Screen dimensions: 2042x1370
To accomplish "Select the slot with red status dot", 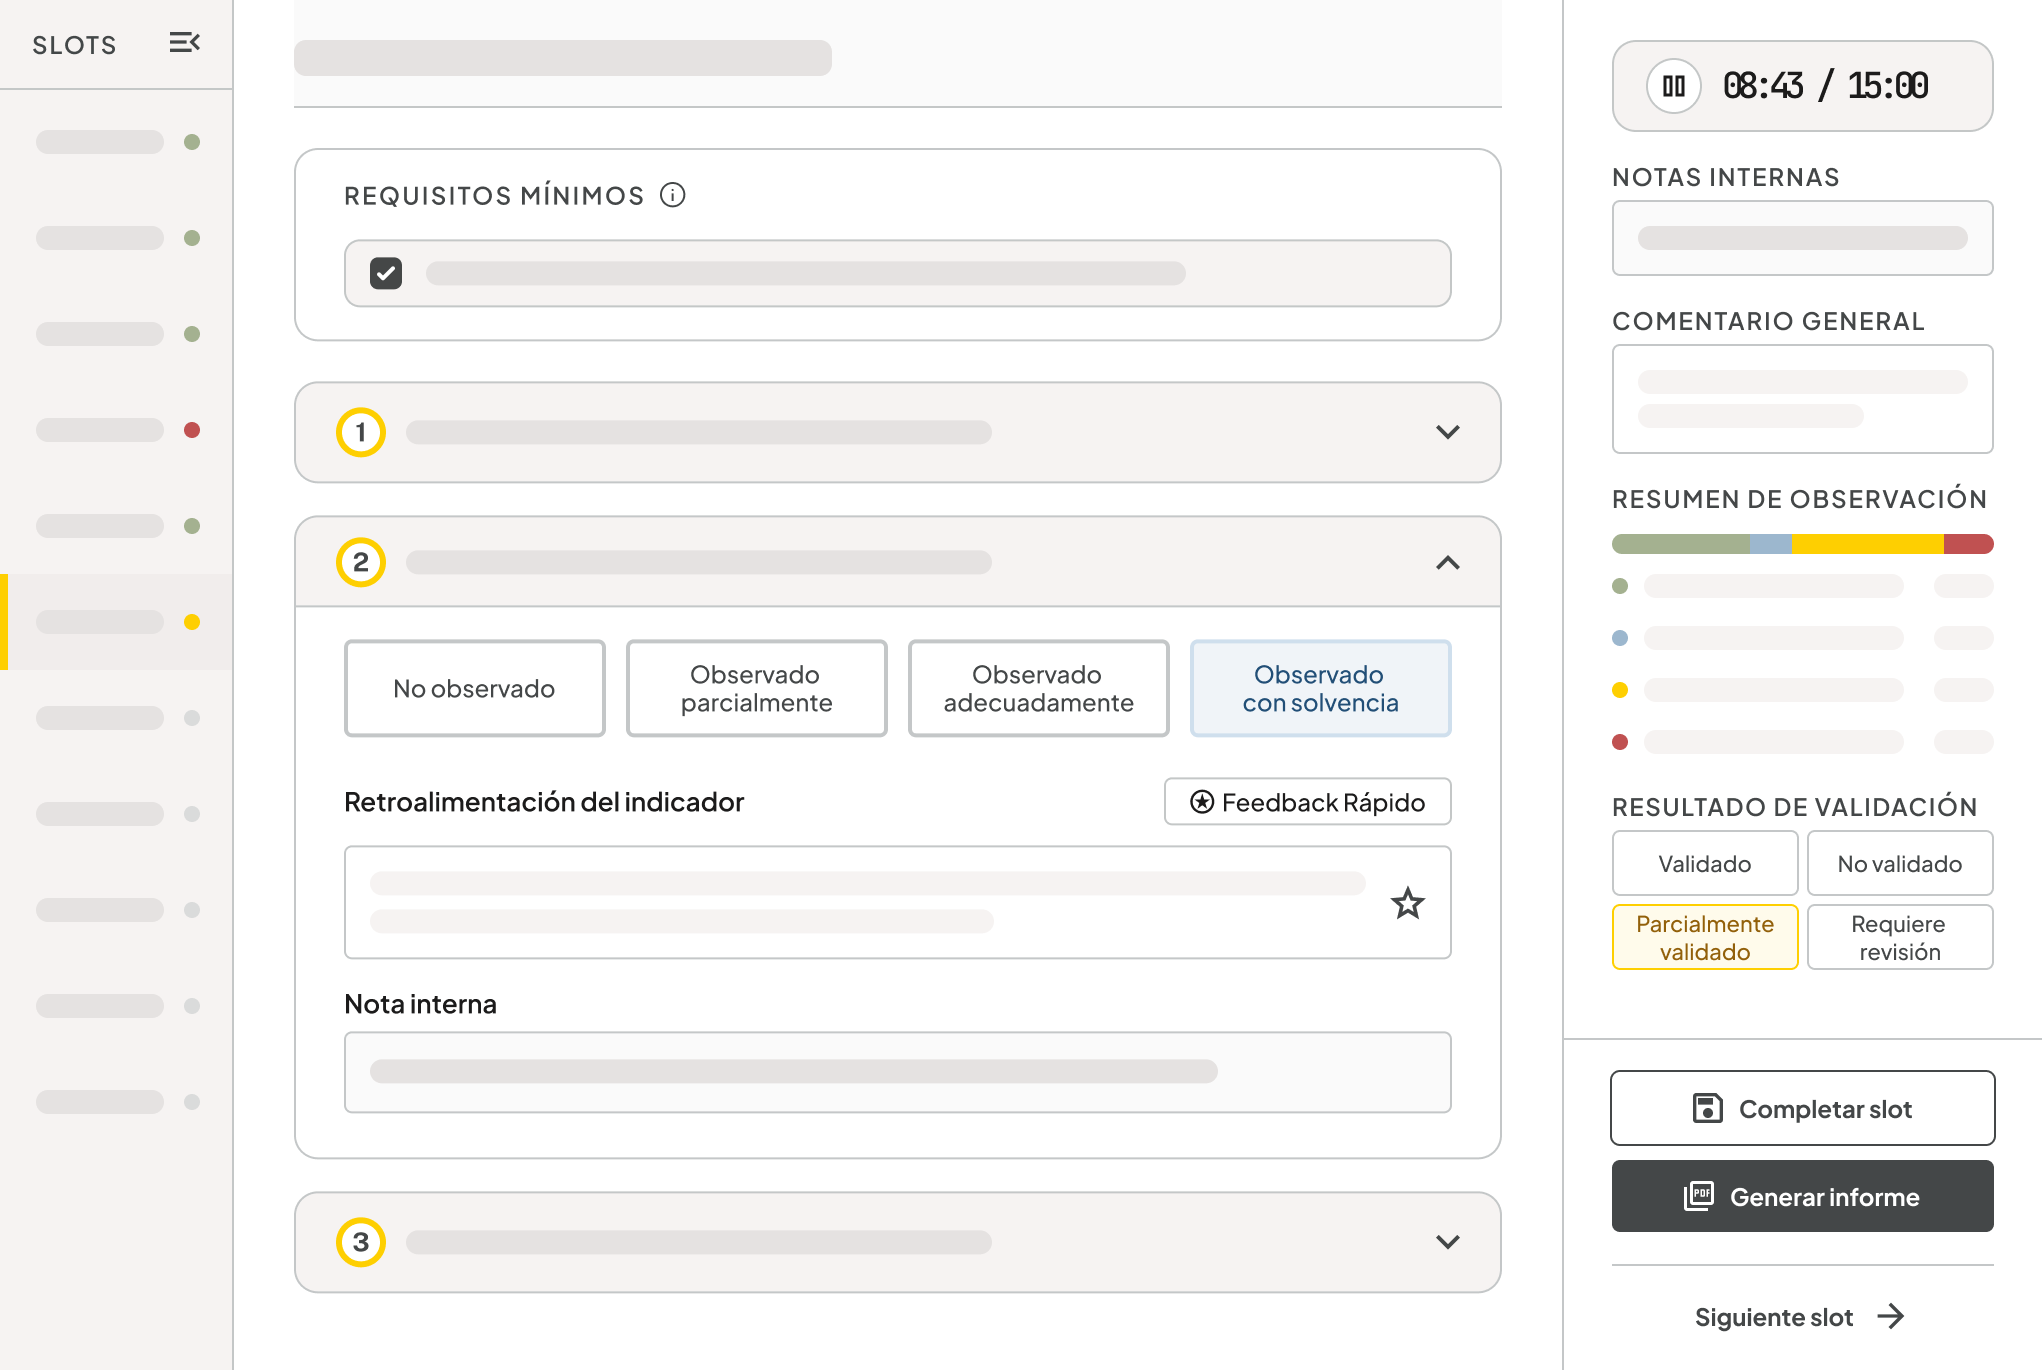I will tap(116, 430).
